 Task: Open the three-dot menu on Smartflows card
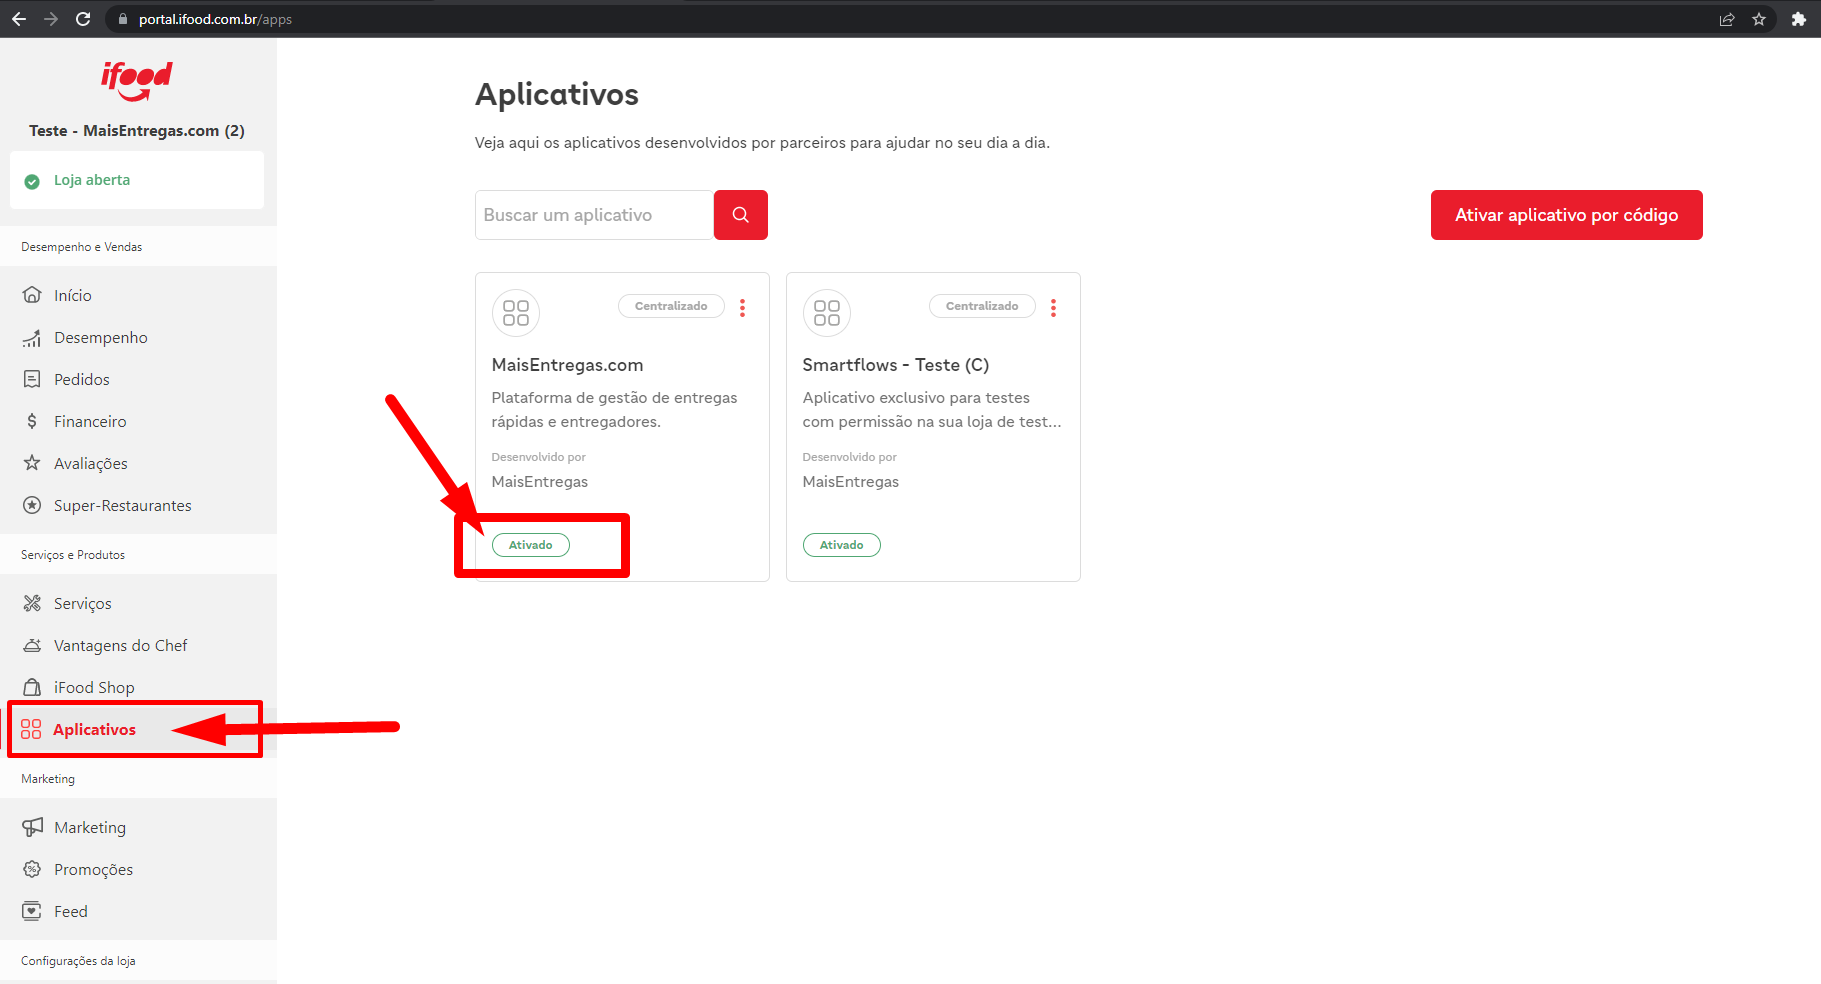[1053, 307]
